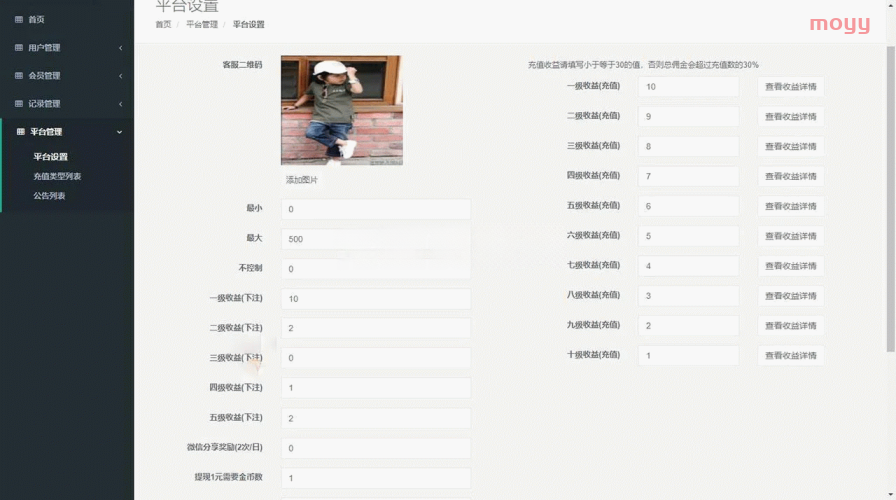Click 查看收益详情 for 五级收益(充值)
Viewport: 896px width, 500px height.
coord(791,206)
